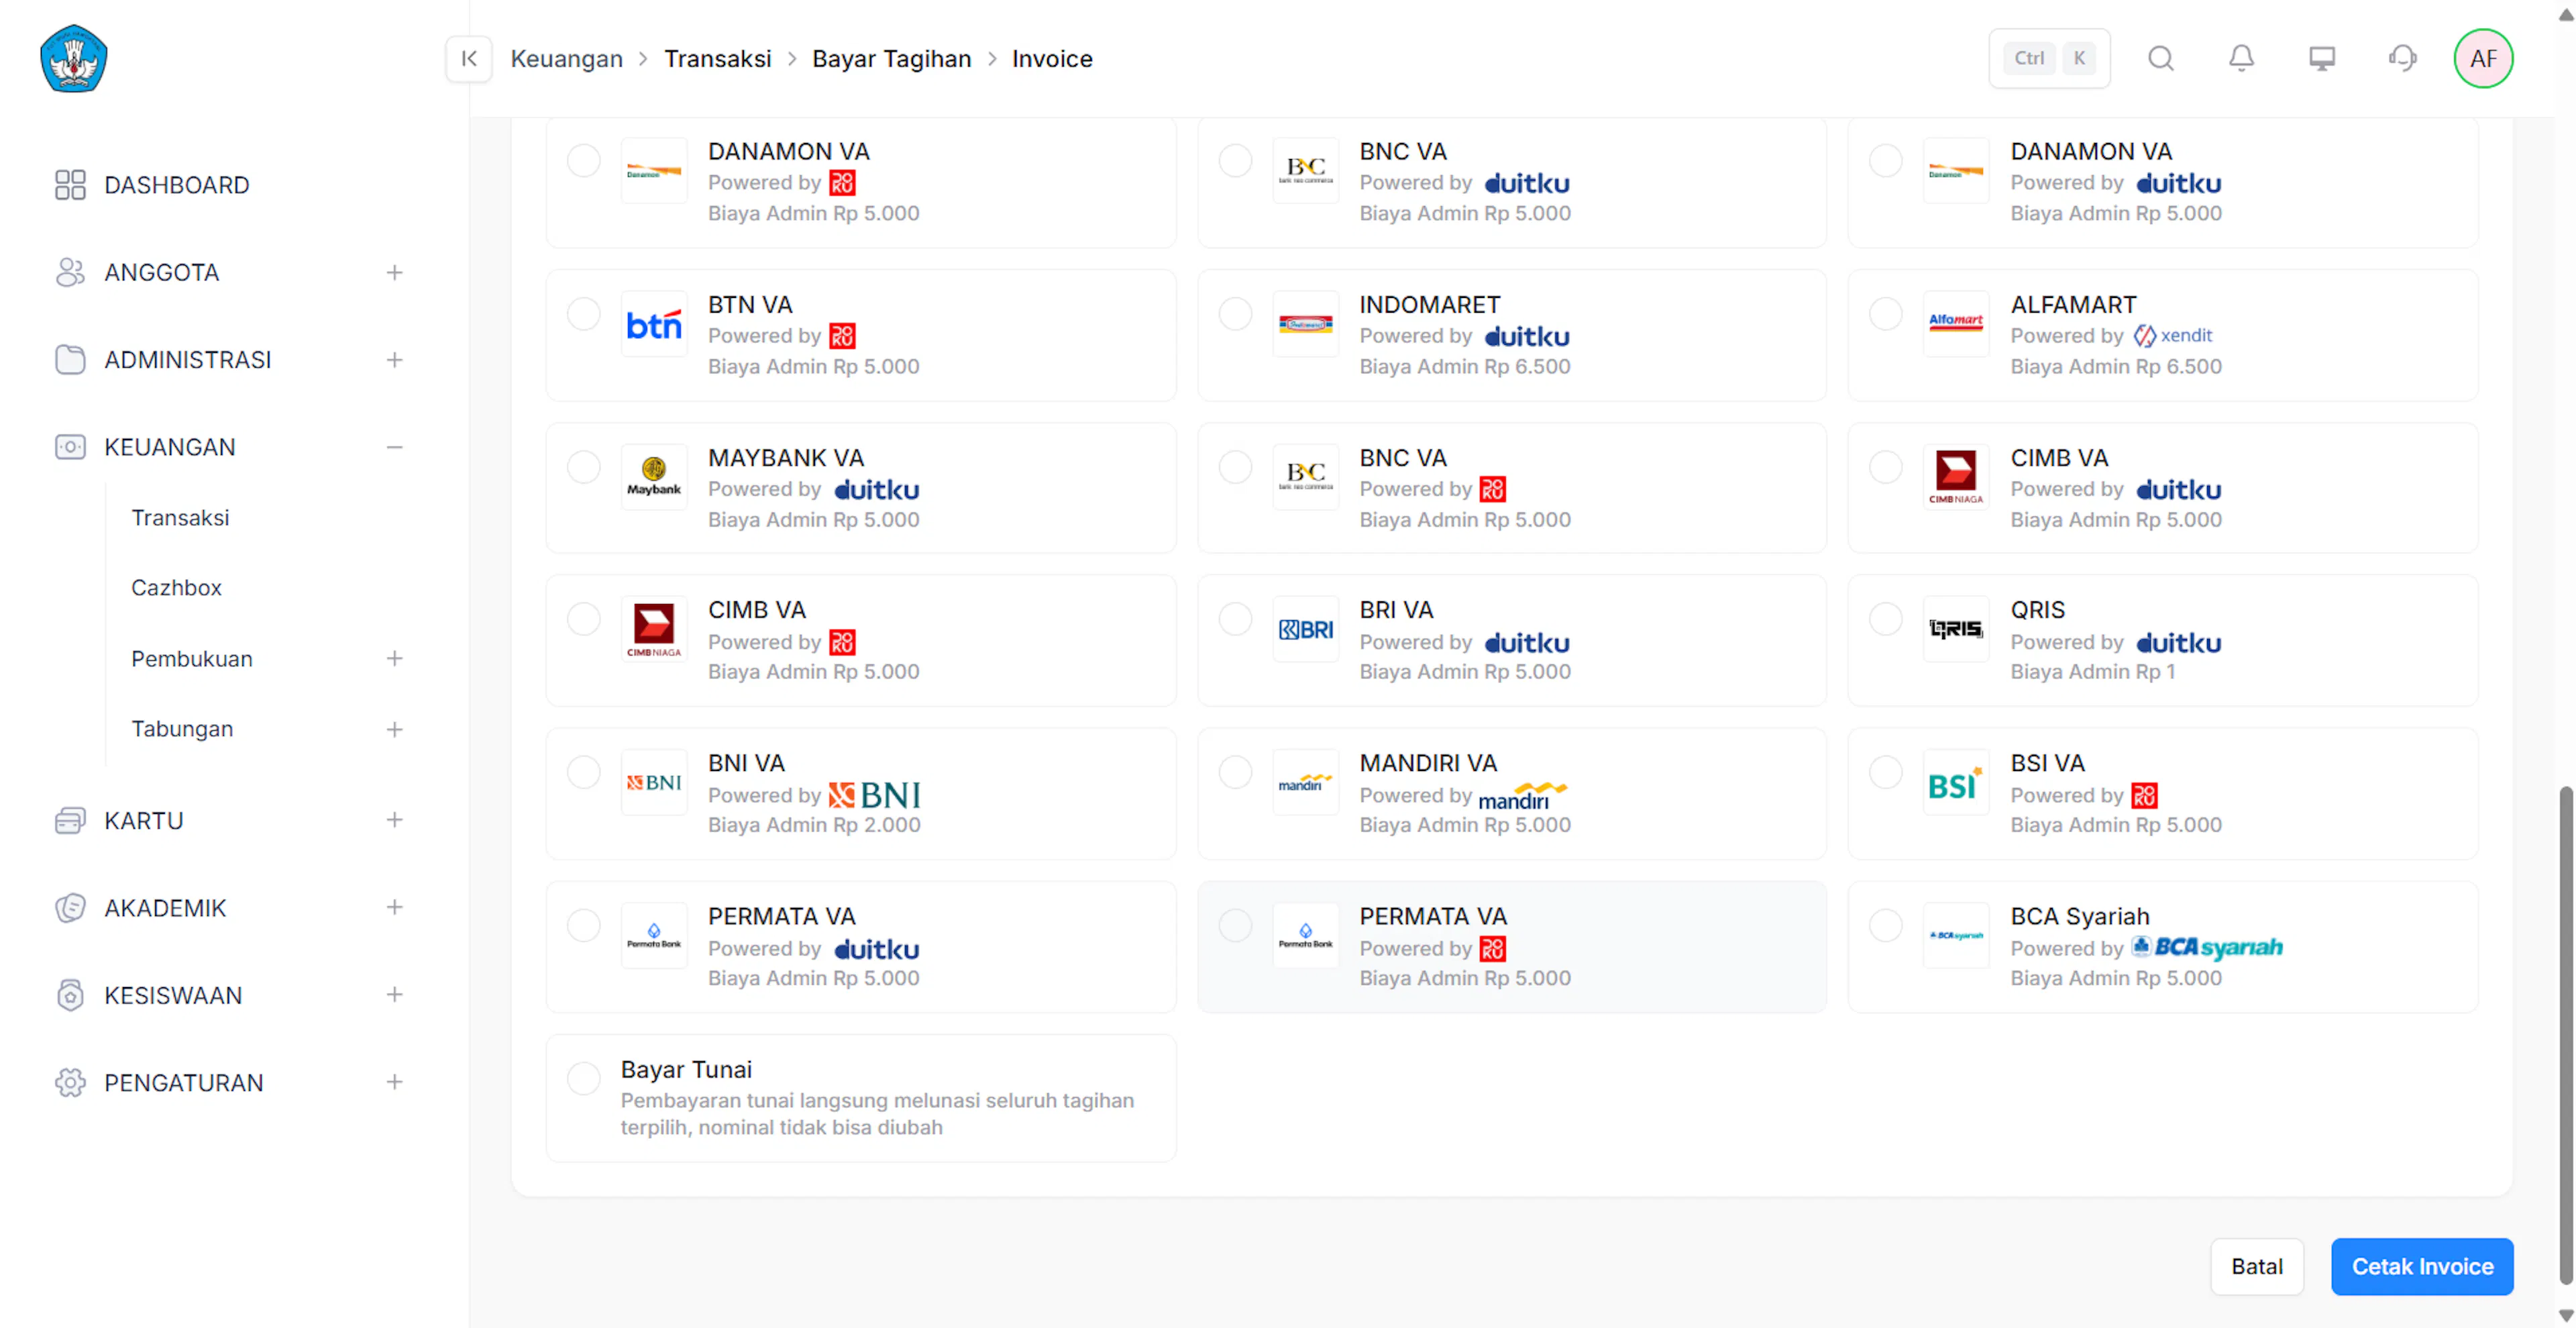Click the scrollbar up arrow

click(2566, 14)
